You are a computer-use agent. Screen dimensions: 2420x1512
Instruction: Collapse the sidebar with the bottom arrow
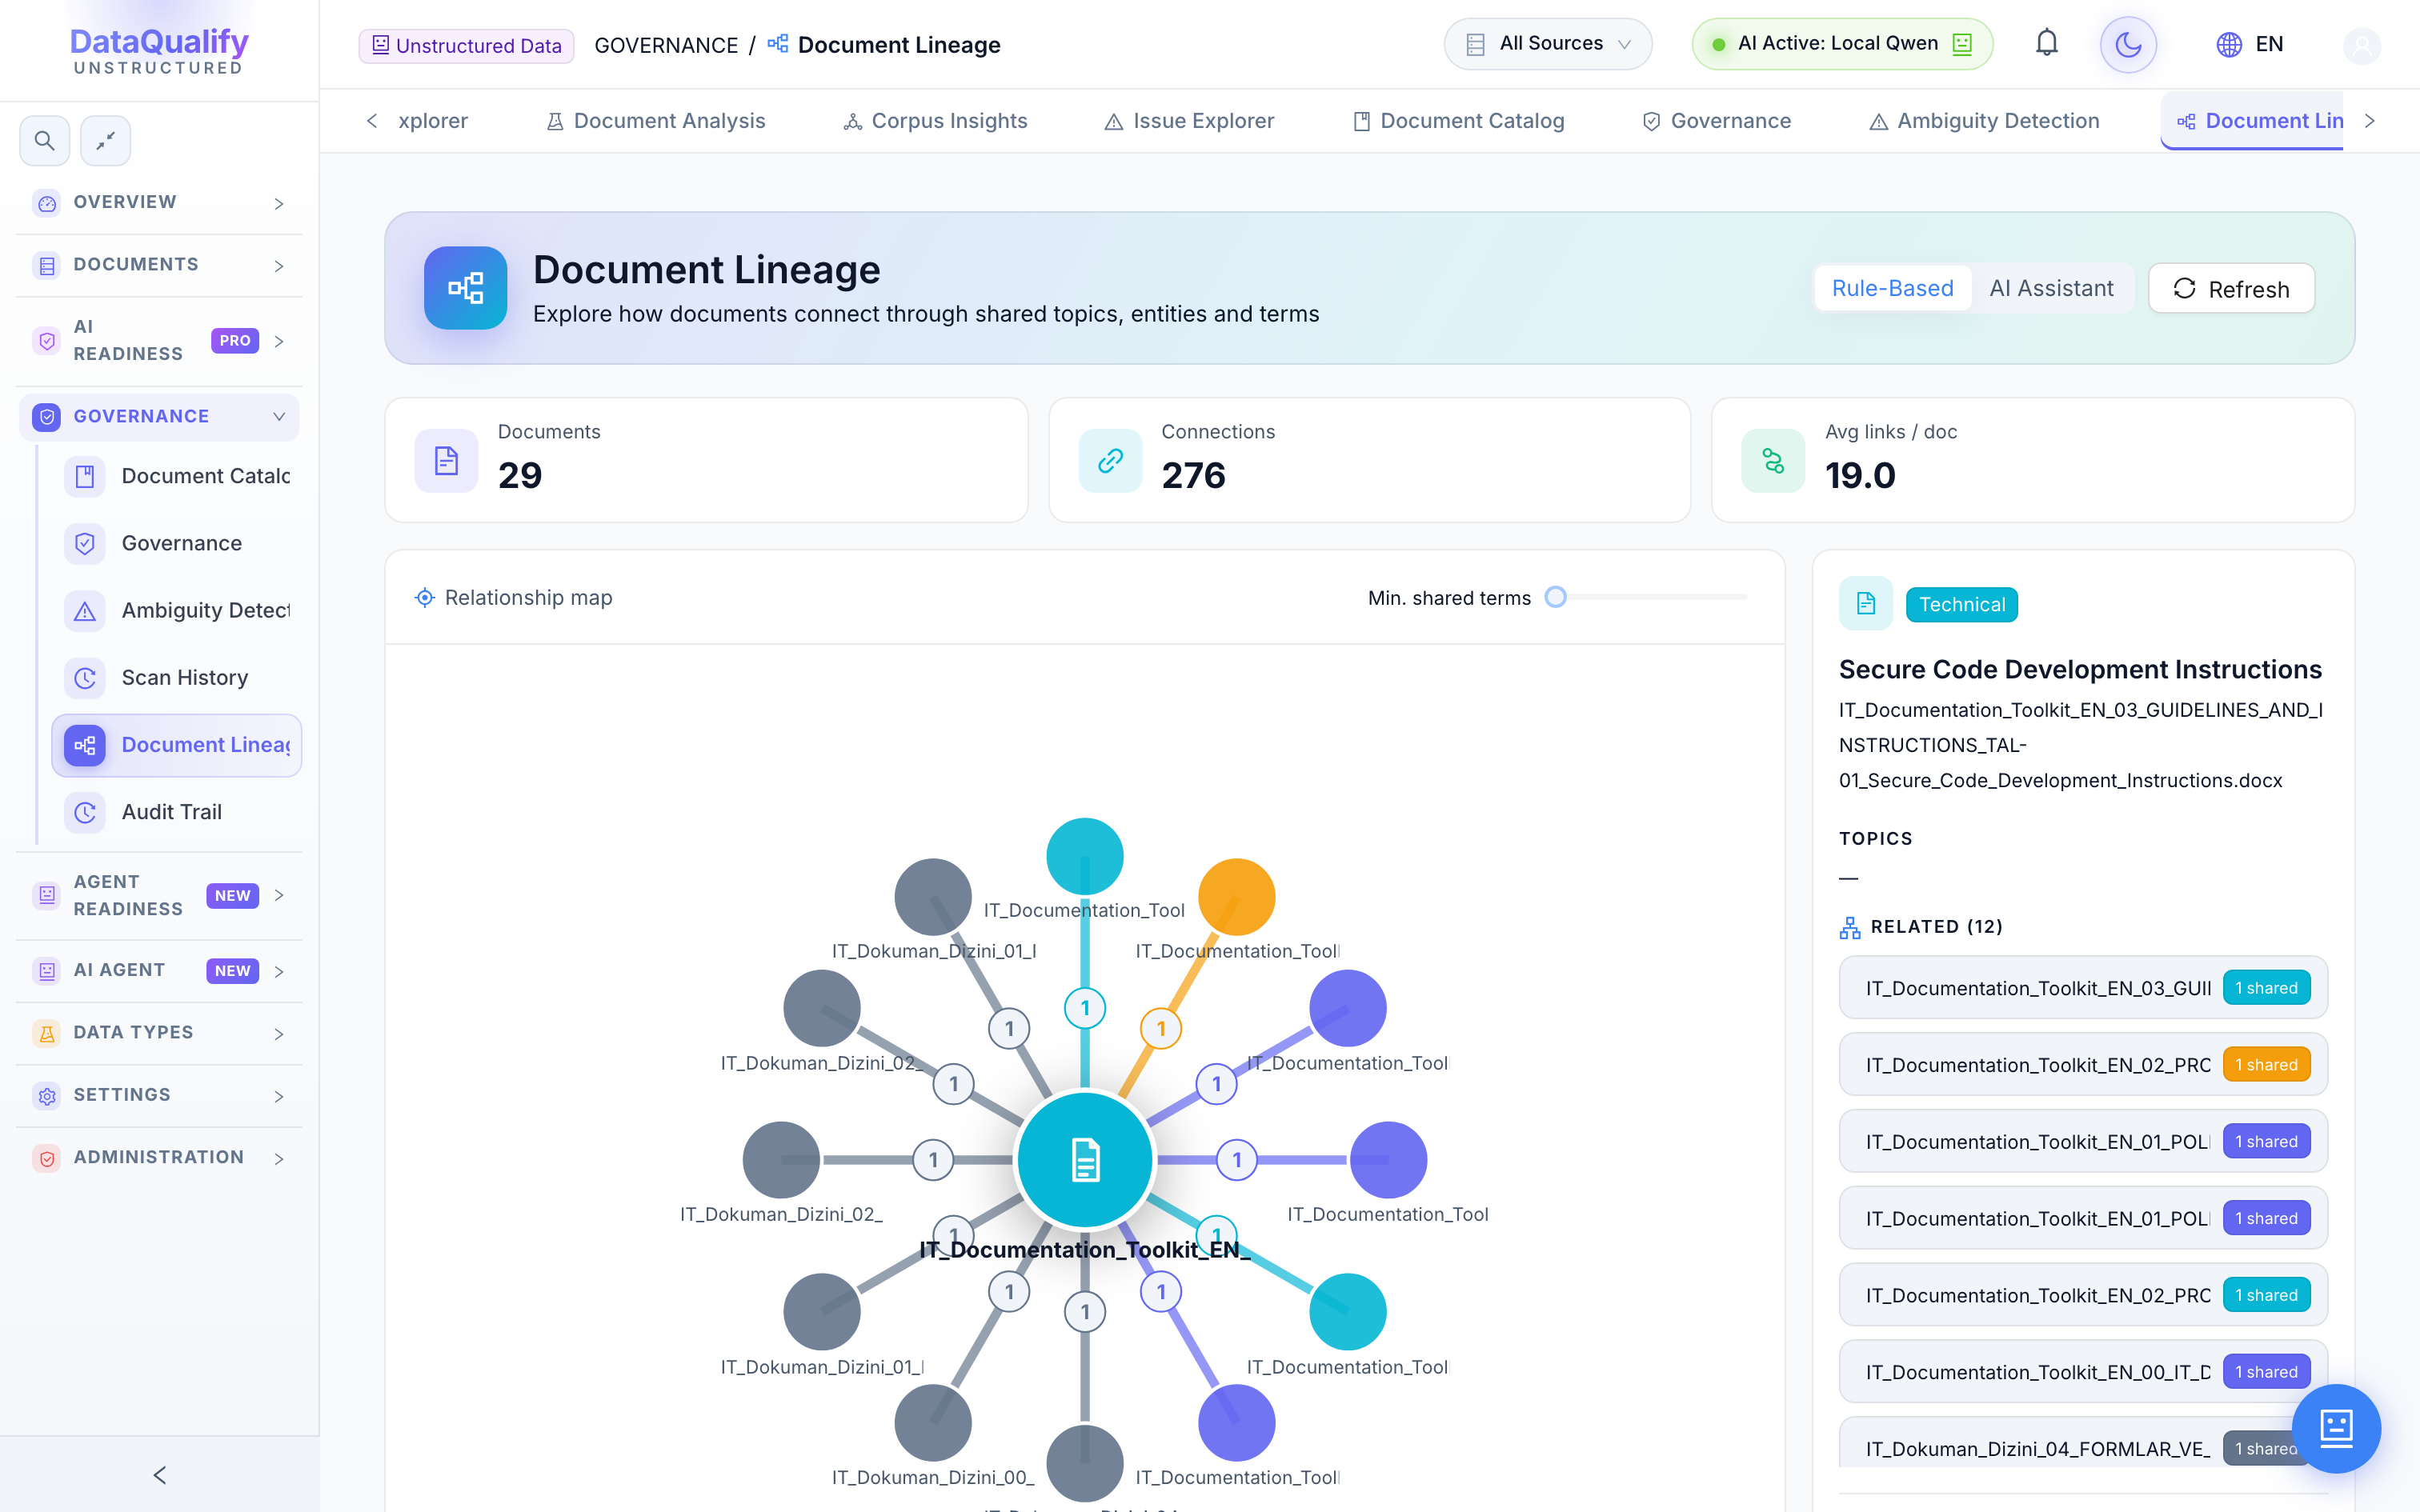tap(159, 1475)
